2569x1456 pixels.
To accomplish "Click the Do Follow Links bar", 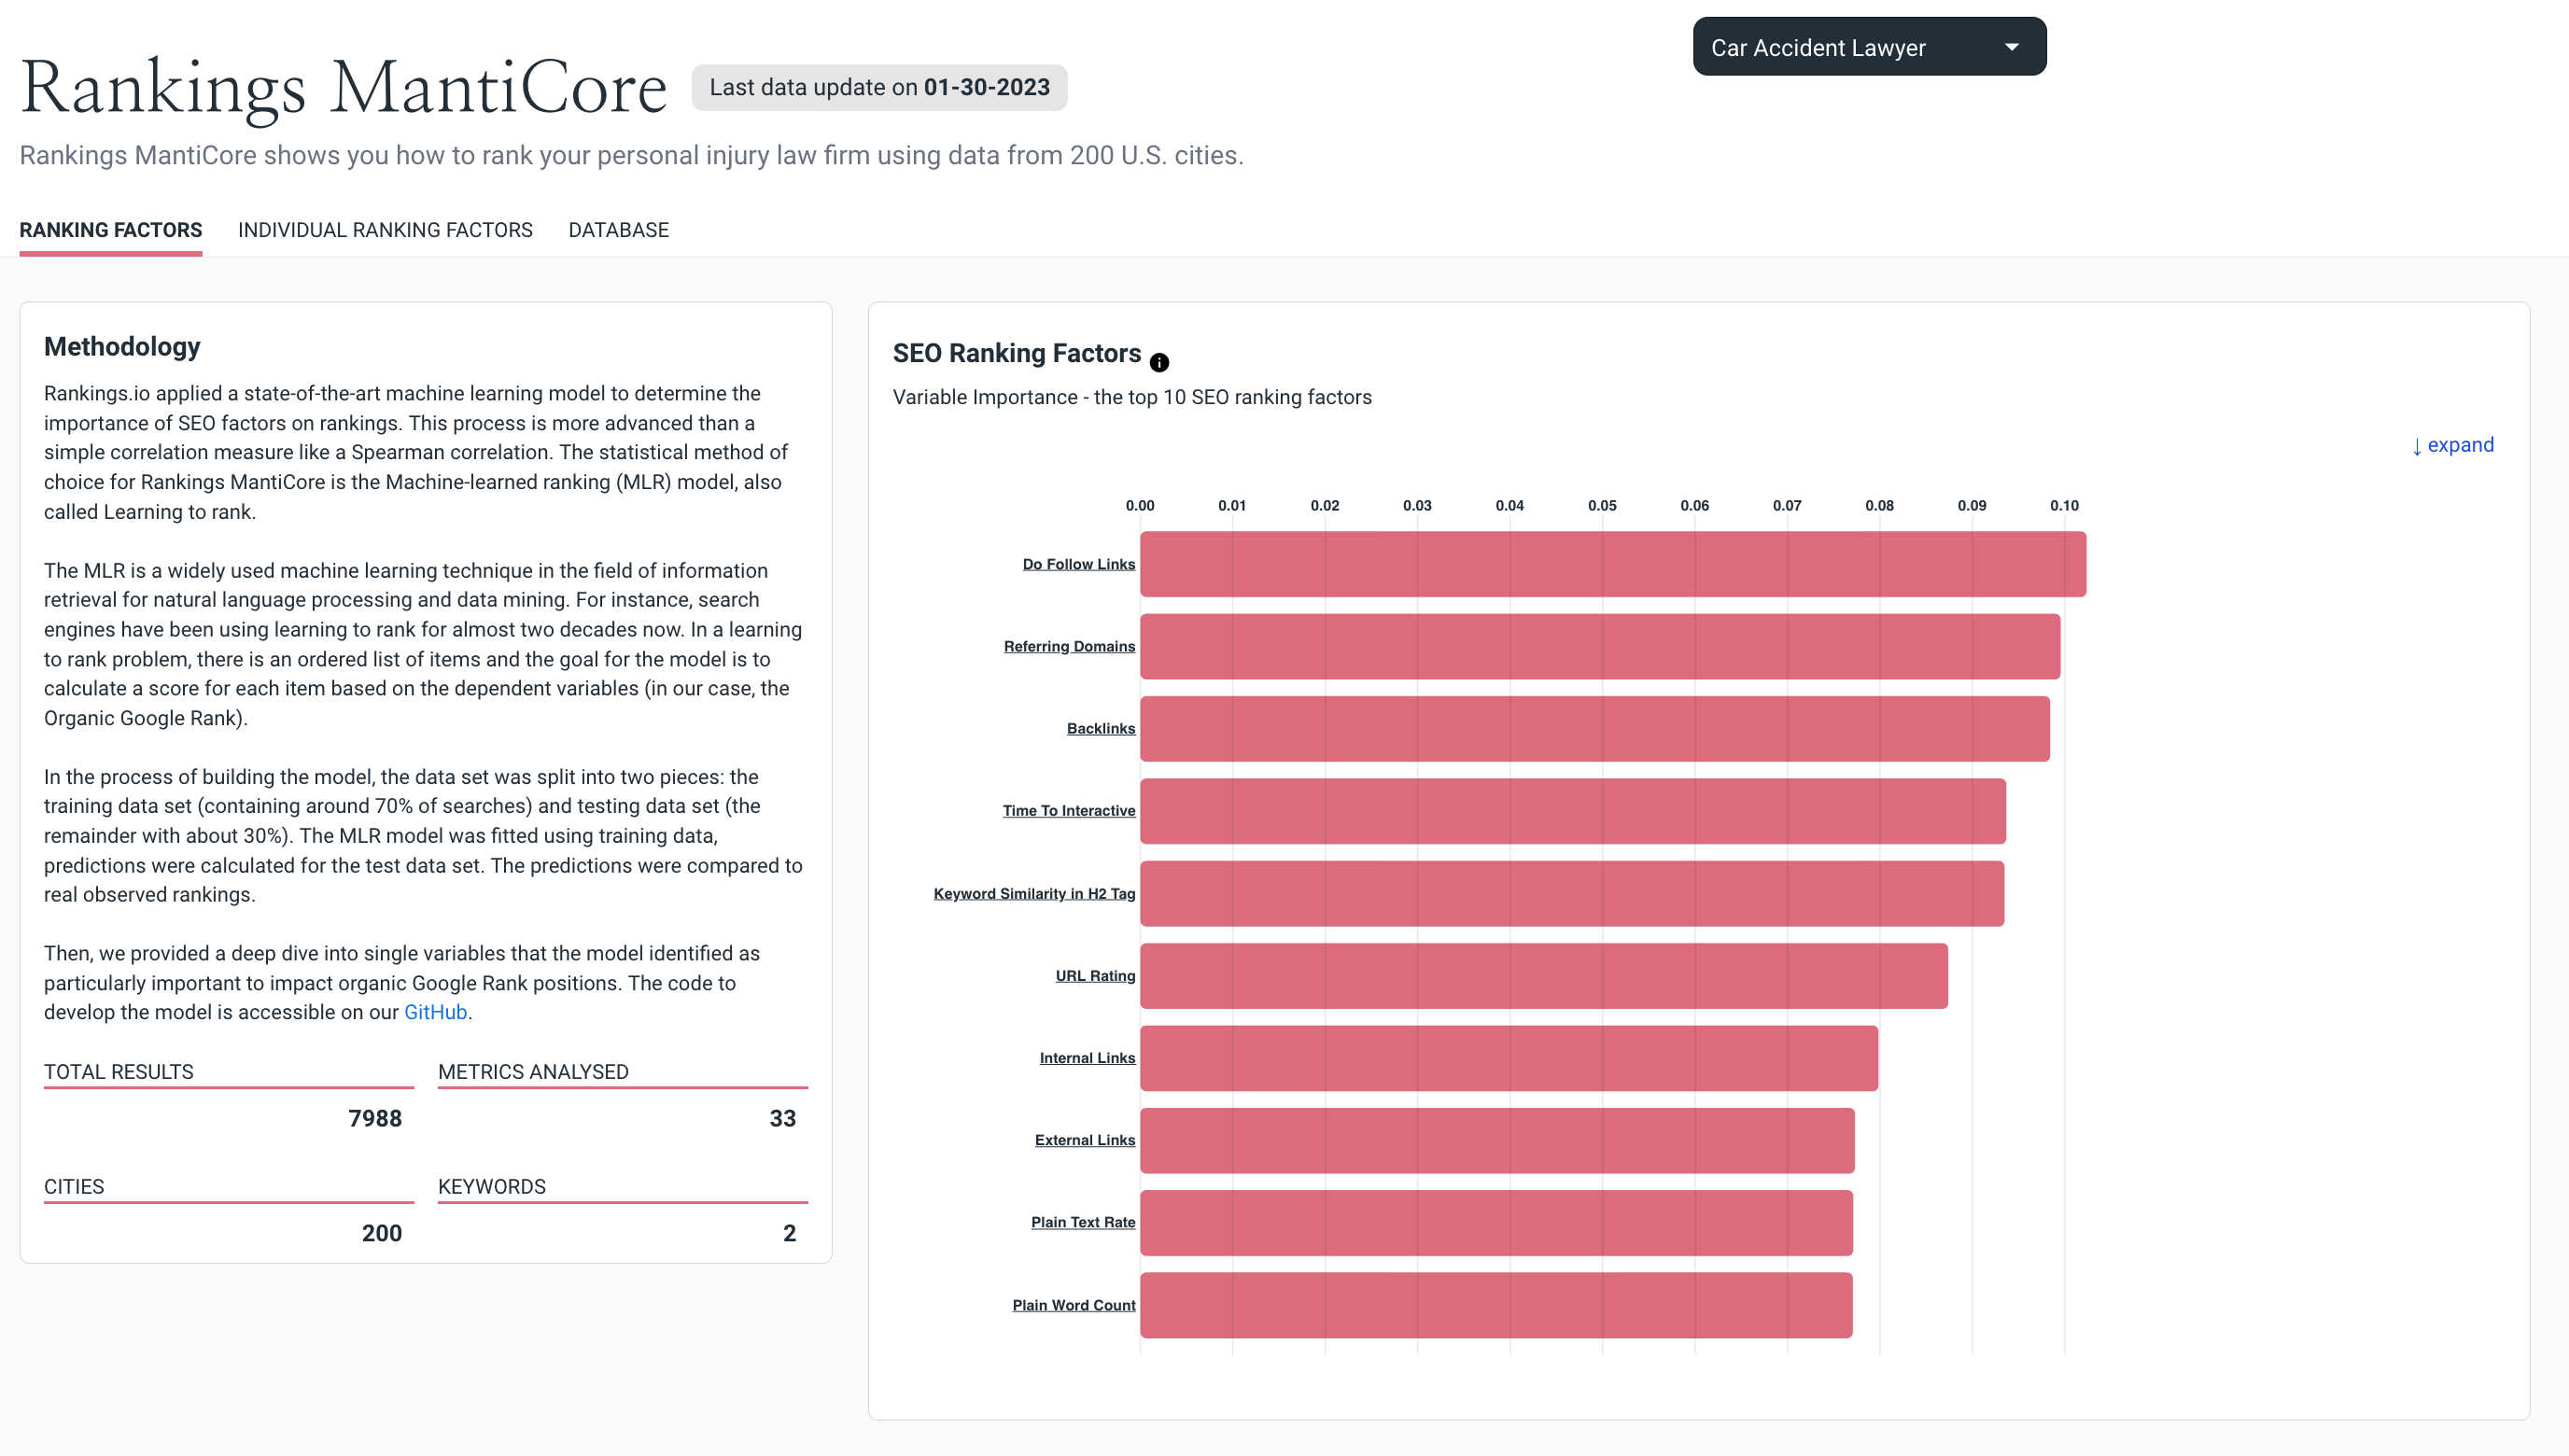I will [x=1612, y=564].
